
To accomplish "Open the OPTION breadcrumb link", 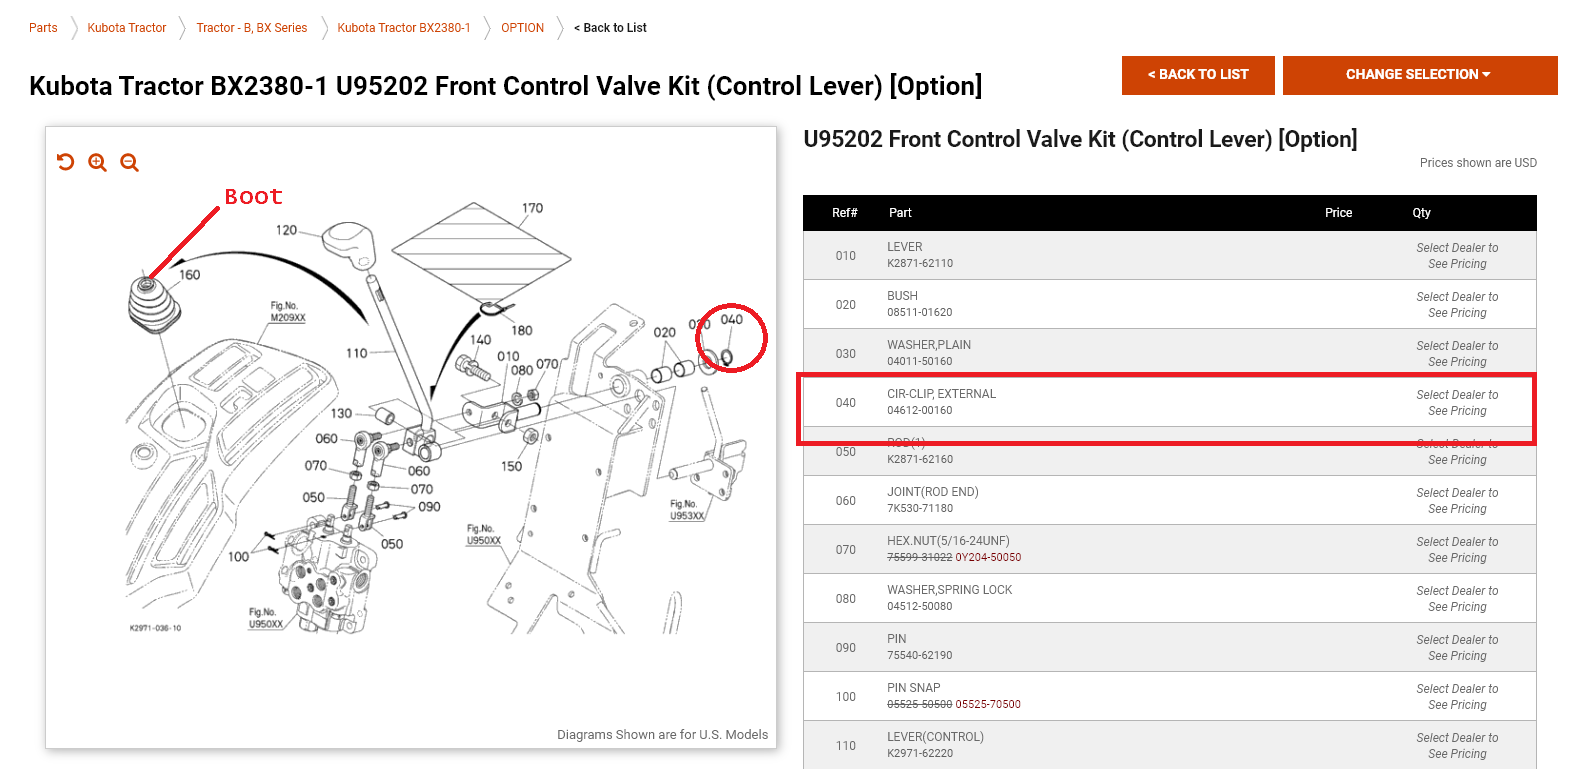I will [523, 28].
